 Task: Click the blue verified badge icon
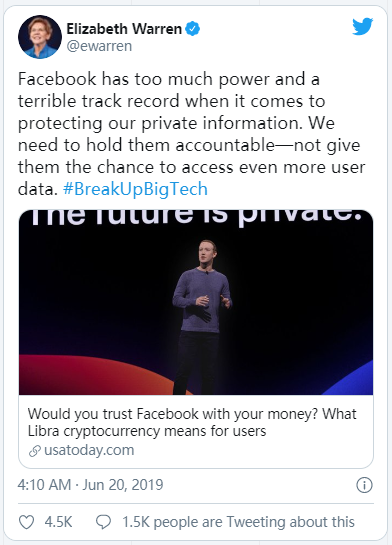(193, 29)
